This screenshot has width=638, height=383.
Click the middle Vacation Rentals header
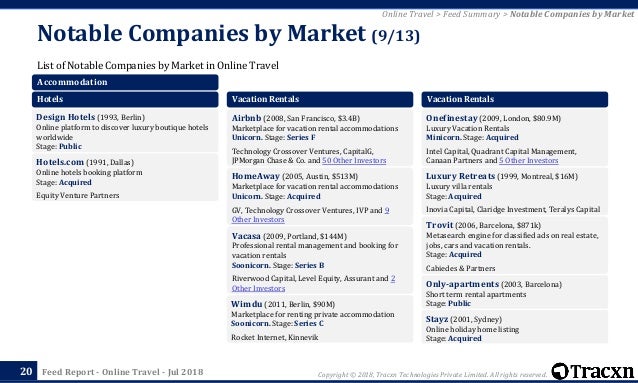pos(320,99)
